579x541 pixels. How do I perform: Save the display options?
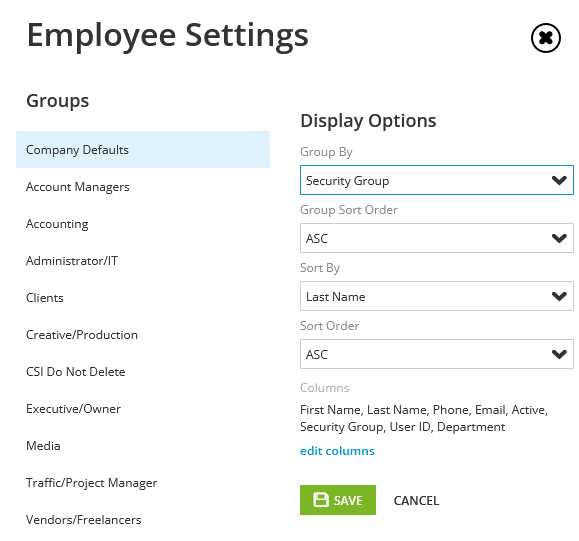point(338,500)
